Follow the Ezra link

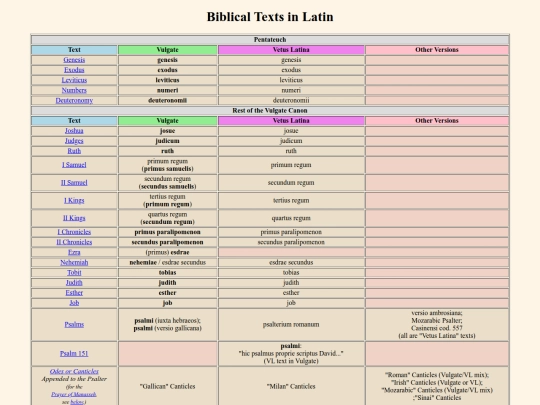(x=74, y=252)
